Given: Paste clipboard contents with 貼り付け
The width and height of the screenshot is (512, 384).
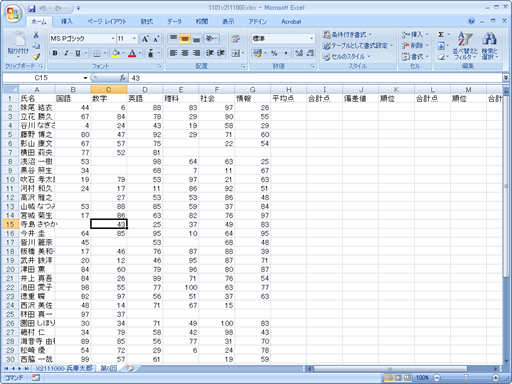Looking at the screenshot, I should (18, 44).
